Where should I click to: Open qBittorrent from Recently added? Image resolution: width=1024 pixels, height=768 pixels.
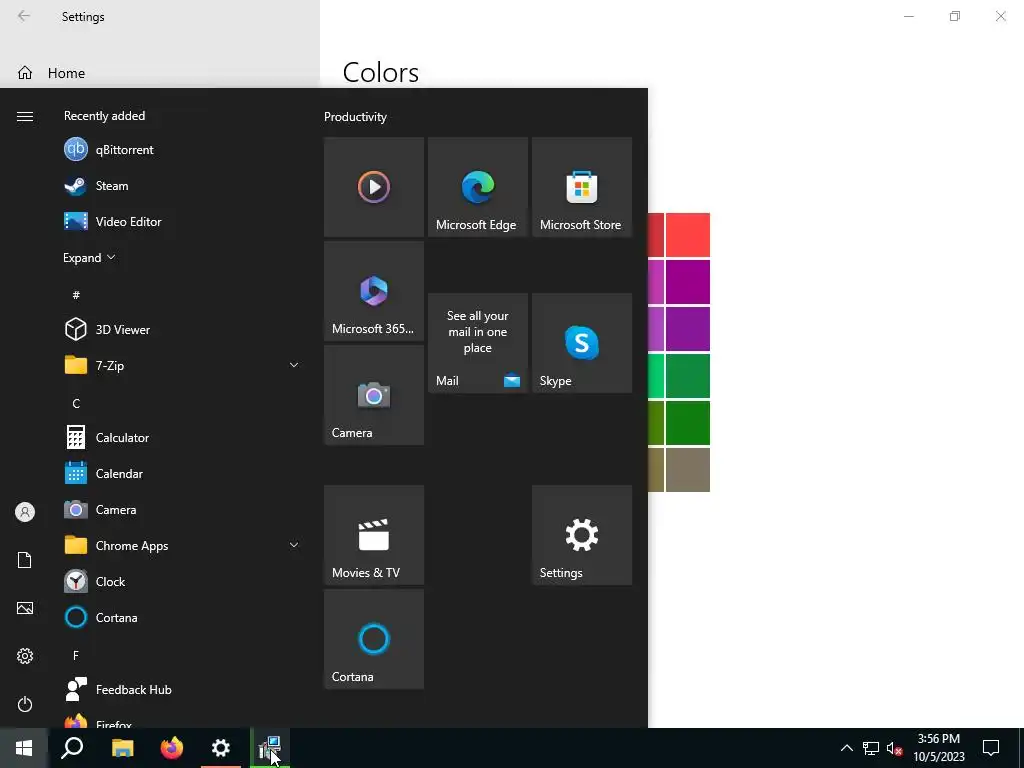(182, 150)
